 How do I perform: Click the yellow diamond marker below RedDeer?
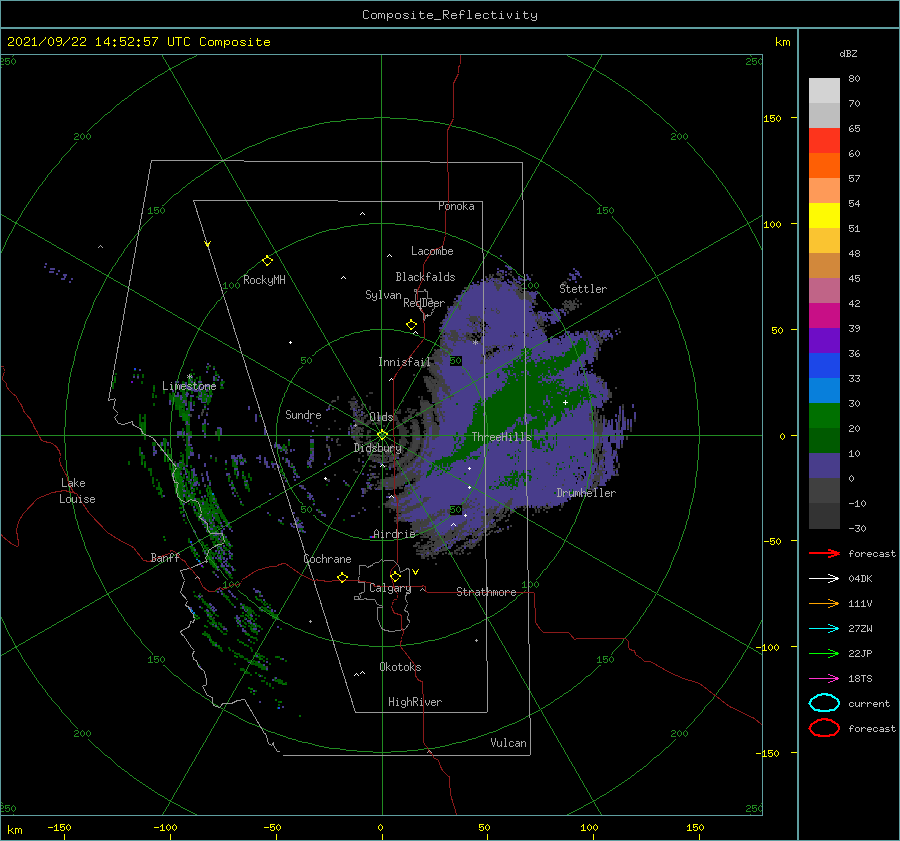tap(411, 325)
